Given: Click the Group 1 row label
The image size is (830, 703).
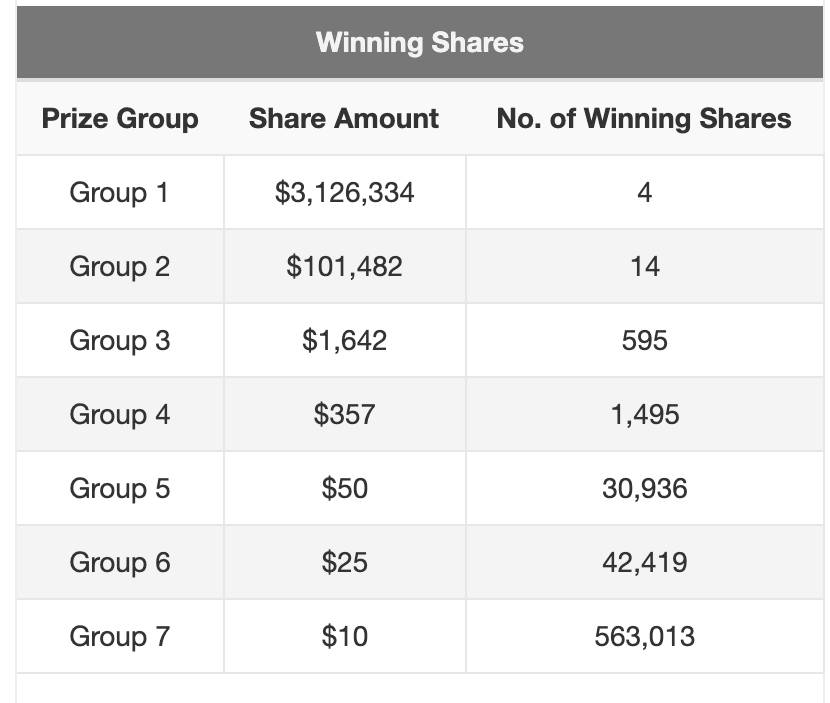Looking at the screenshot, I should click(x=120, y=192).
